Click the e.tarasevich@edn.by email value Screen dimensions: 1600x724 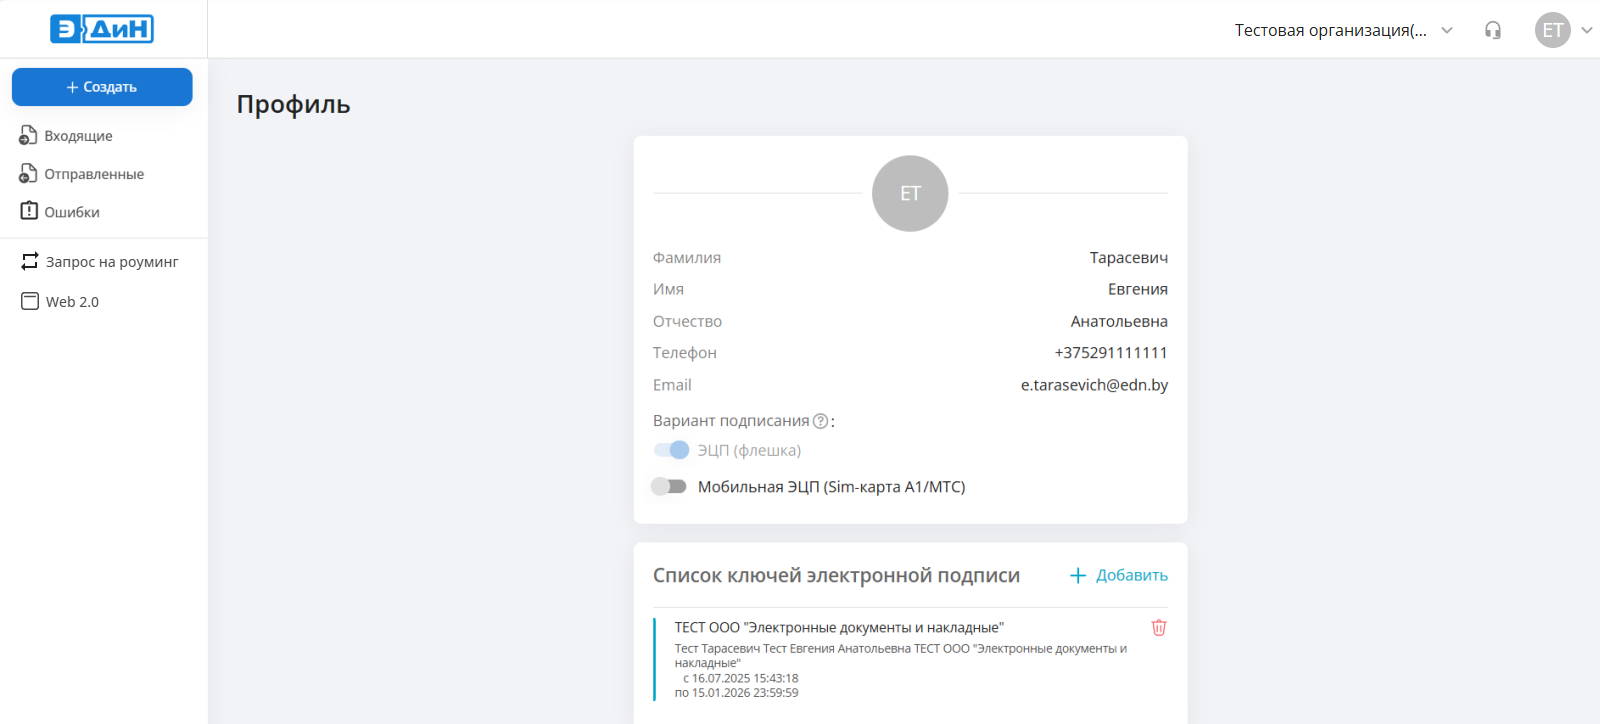(1094, 385)
